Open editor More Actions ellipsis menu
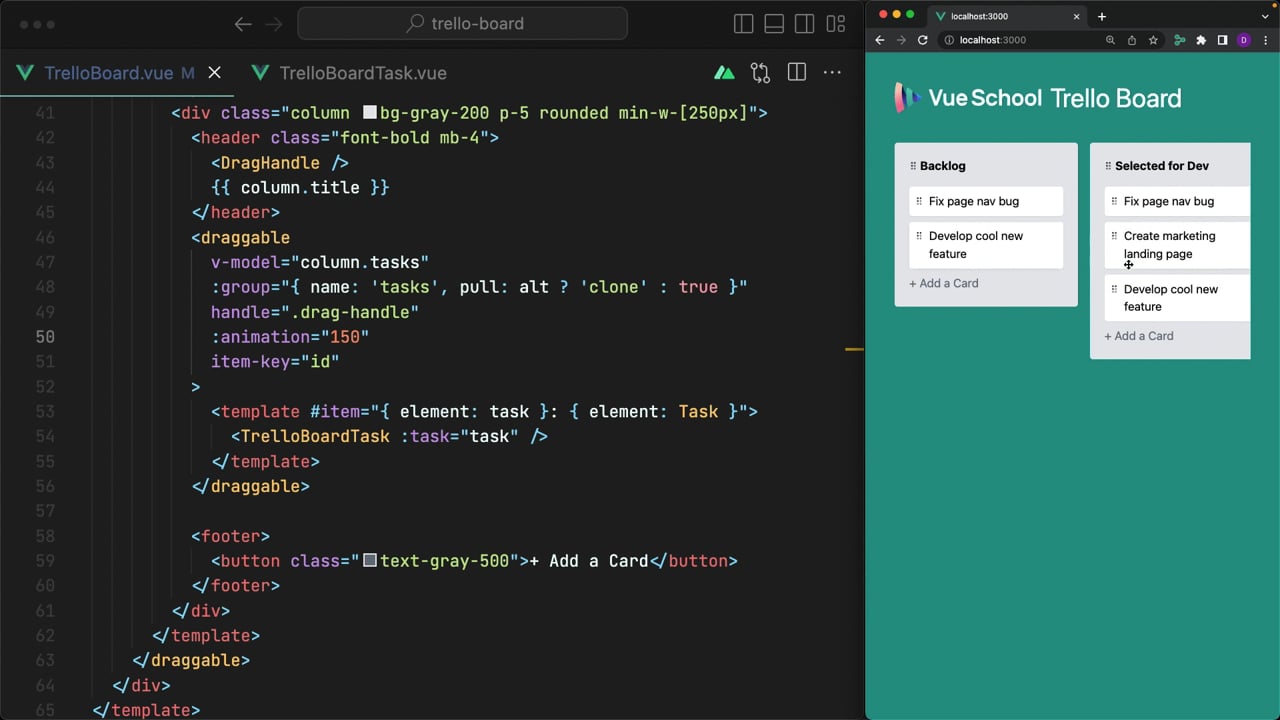 point(832,72)
